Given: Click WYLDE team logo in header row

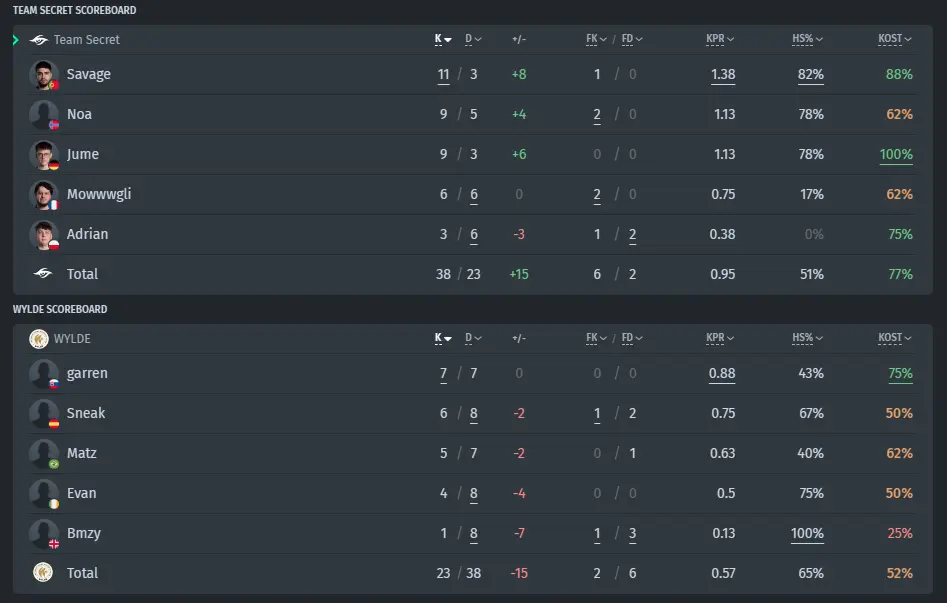Looking at the screenshot, I should tap(39, 339).
